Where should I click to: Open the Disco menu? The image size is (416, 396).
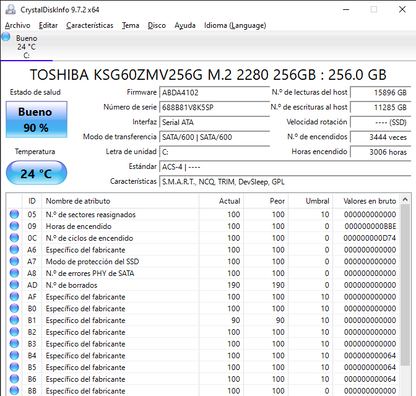click(157, 25)
